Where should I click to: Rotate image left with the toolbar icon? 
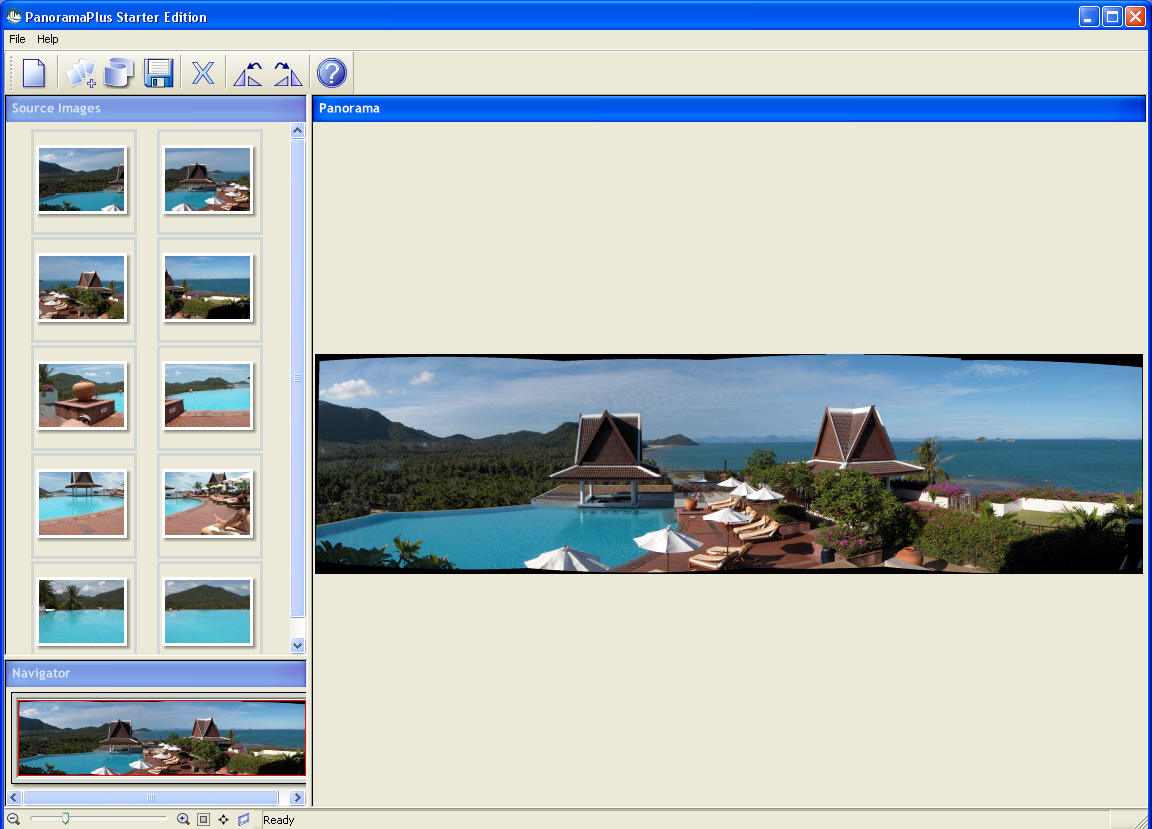tap(247, 73)
